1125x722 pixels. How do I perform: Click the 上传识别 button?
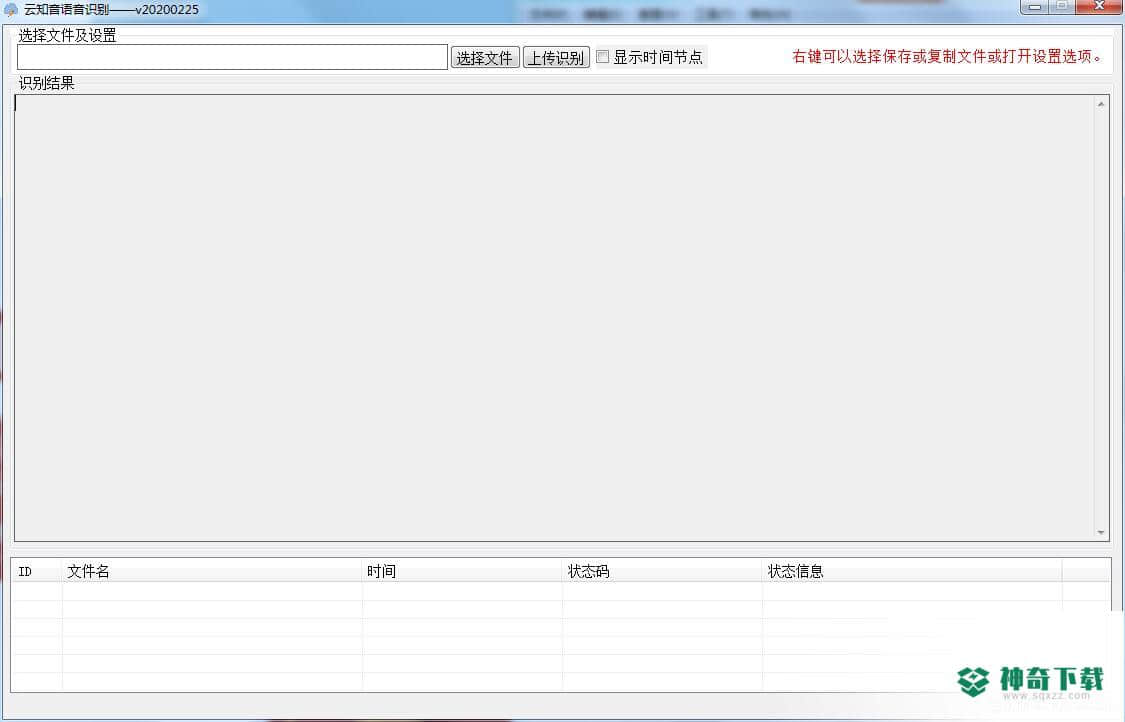click(x=556, y=57)
